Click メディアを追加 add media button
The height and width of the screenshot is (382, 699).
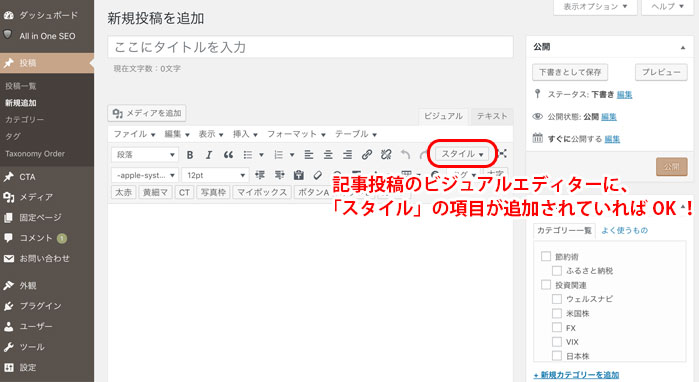tap(147, 113)
